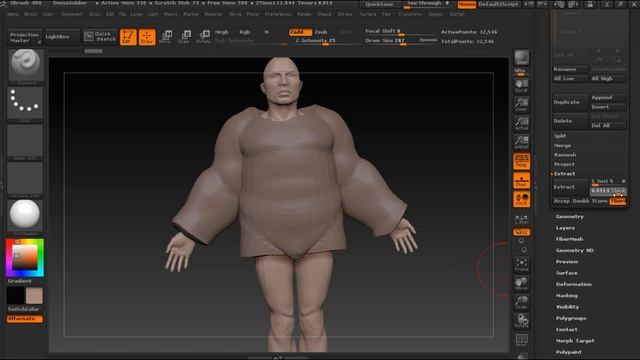Image resolution: width=640 pixels, height=360 pixels.
Task: Open the Quick Sketch tool
Action: coord(100,37)
